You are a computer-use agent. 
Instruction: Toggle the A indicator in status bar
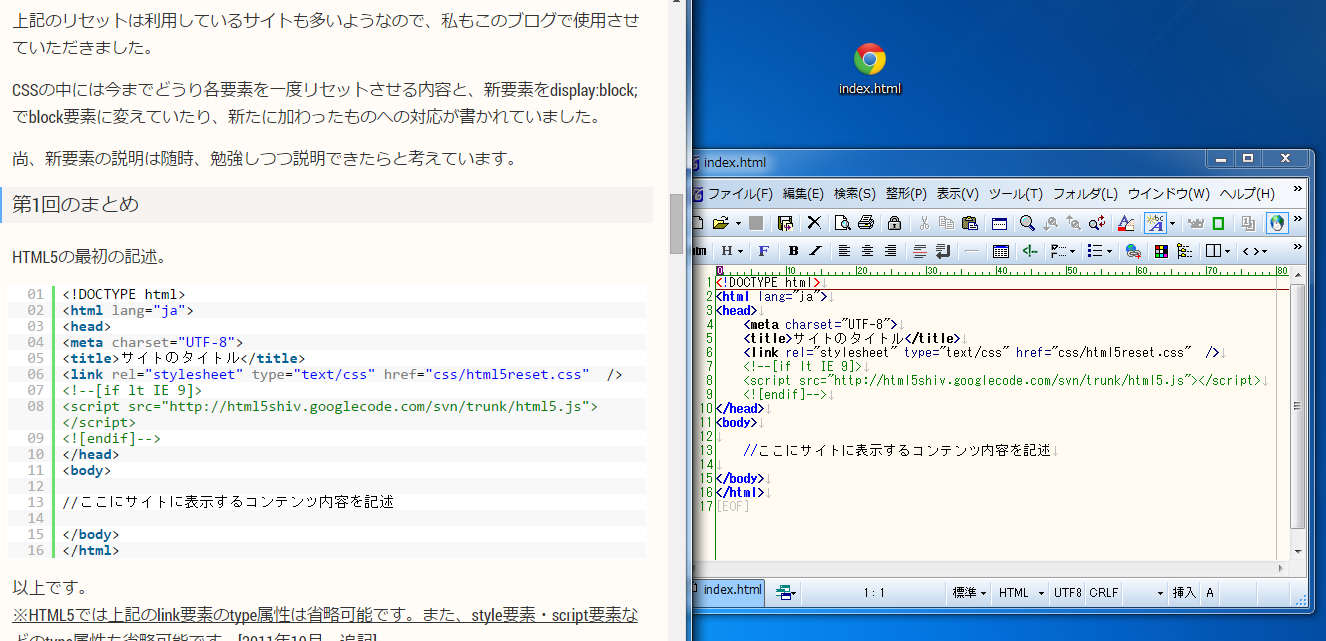click(x=1210, y=593)
